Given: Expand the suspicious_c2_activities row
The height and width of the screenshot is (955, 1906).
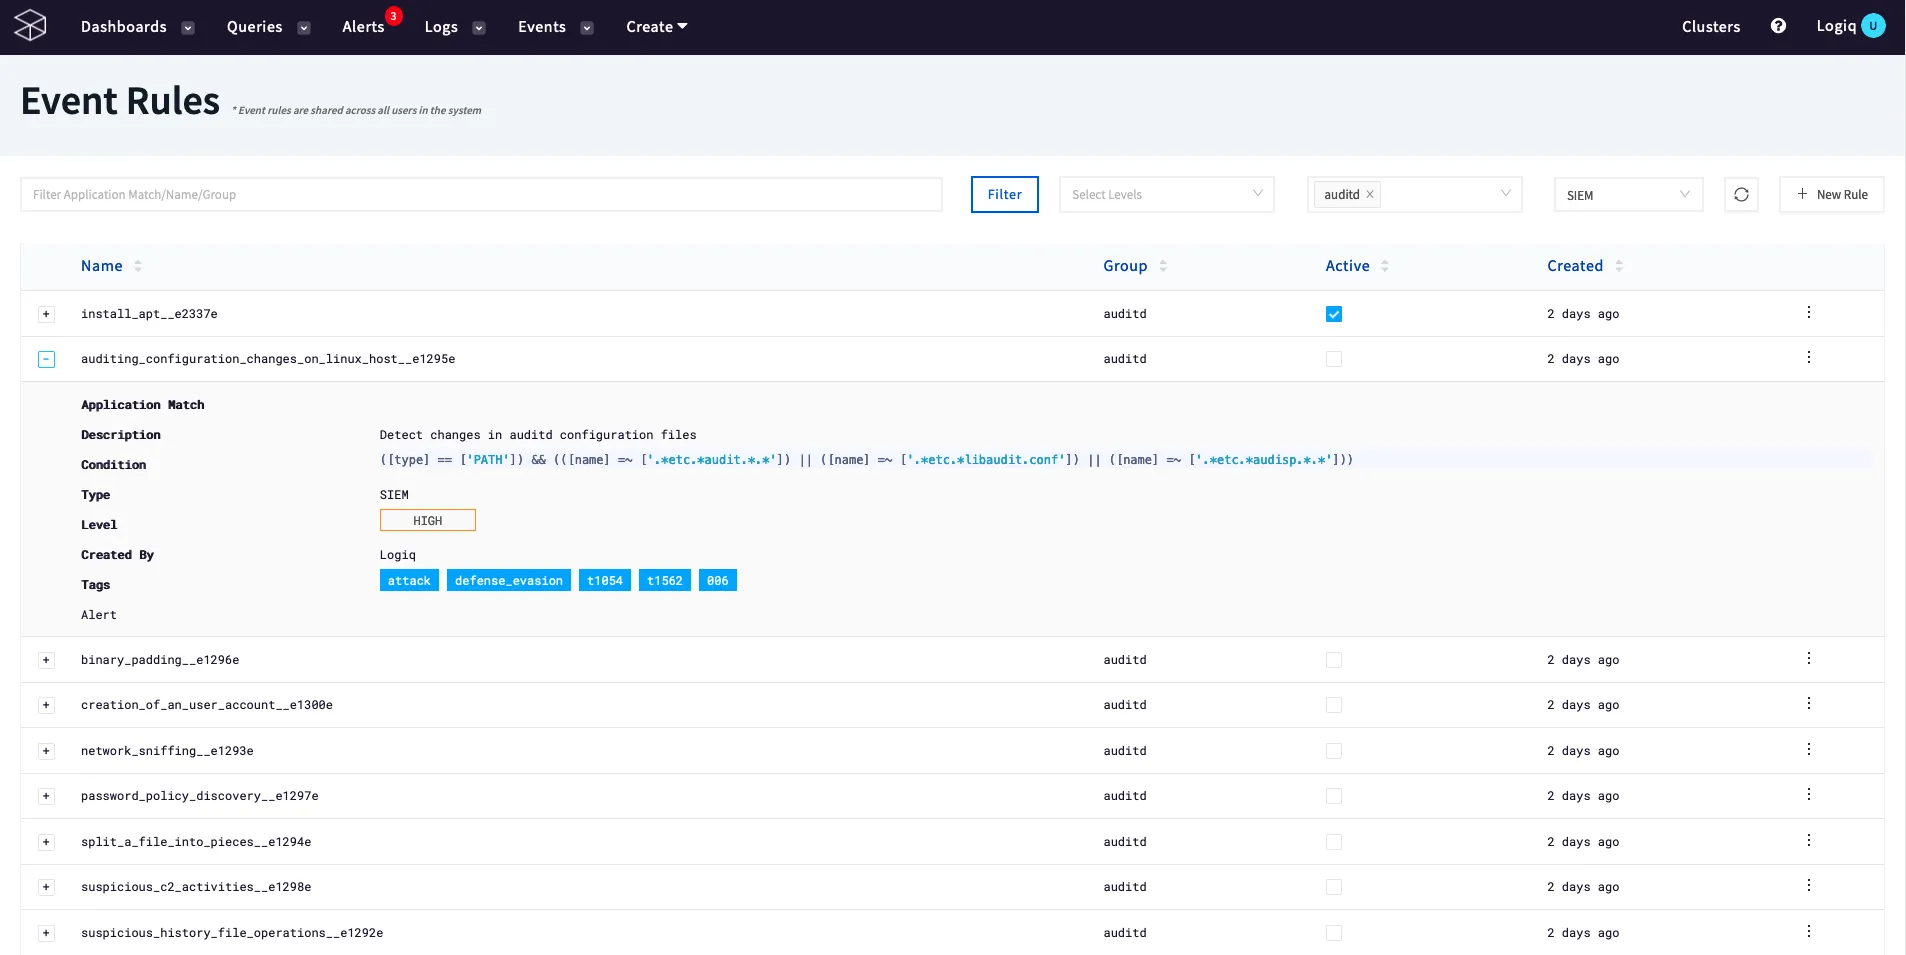Looking at the screenshot, I should pyautogui.click(x=46, y=887).
